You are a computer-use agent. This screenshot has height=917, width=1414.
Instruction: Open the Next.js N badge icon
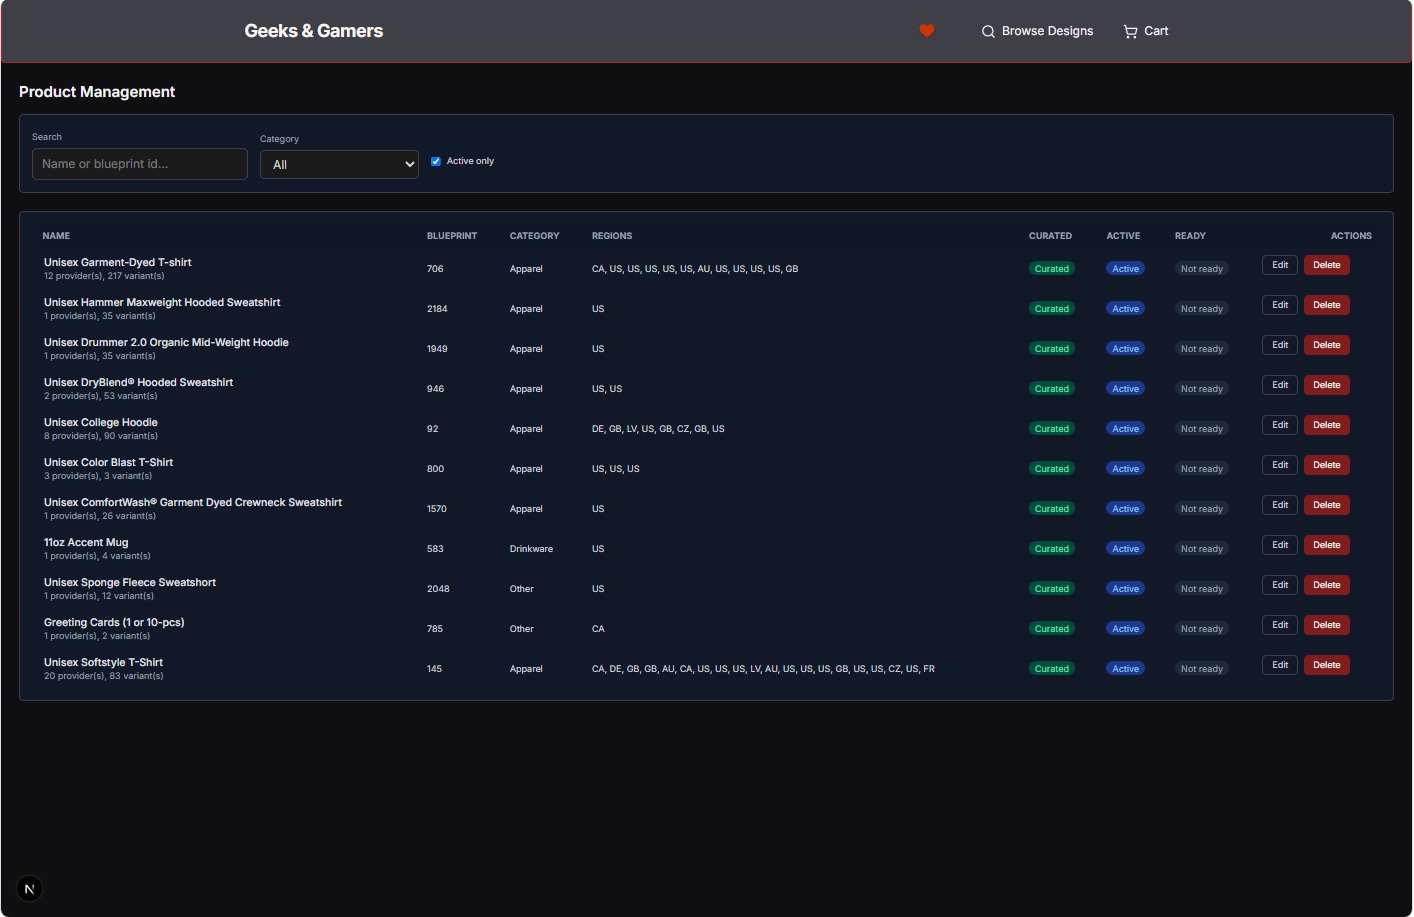tap(29, 888)
